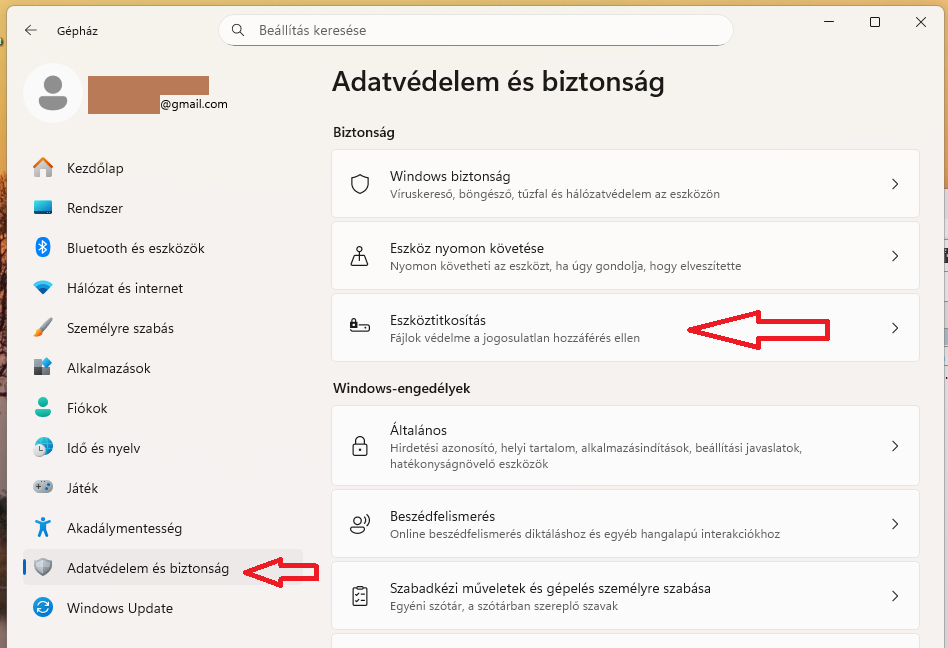Image resolution: width=948 pixels, height=648 pixels.
Task: Click the Gépház window title
Action: 77,31
